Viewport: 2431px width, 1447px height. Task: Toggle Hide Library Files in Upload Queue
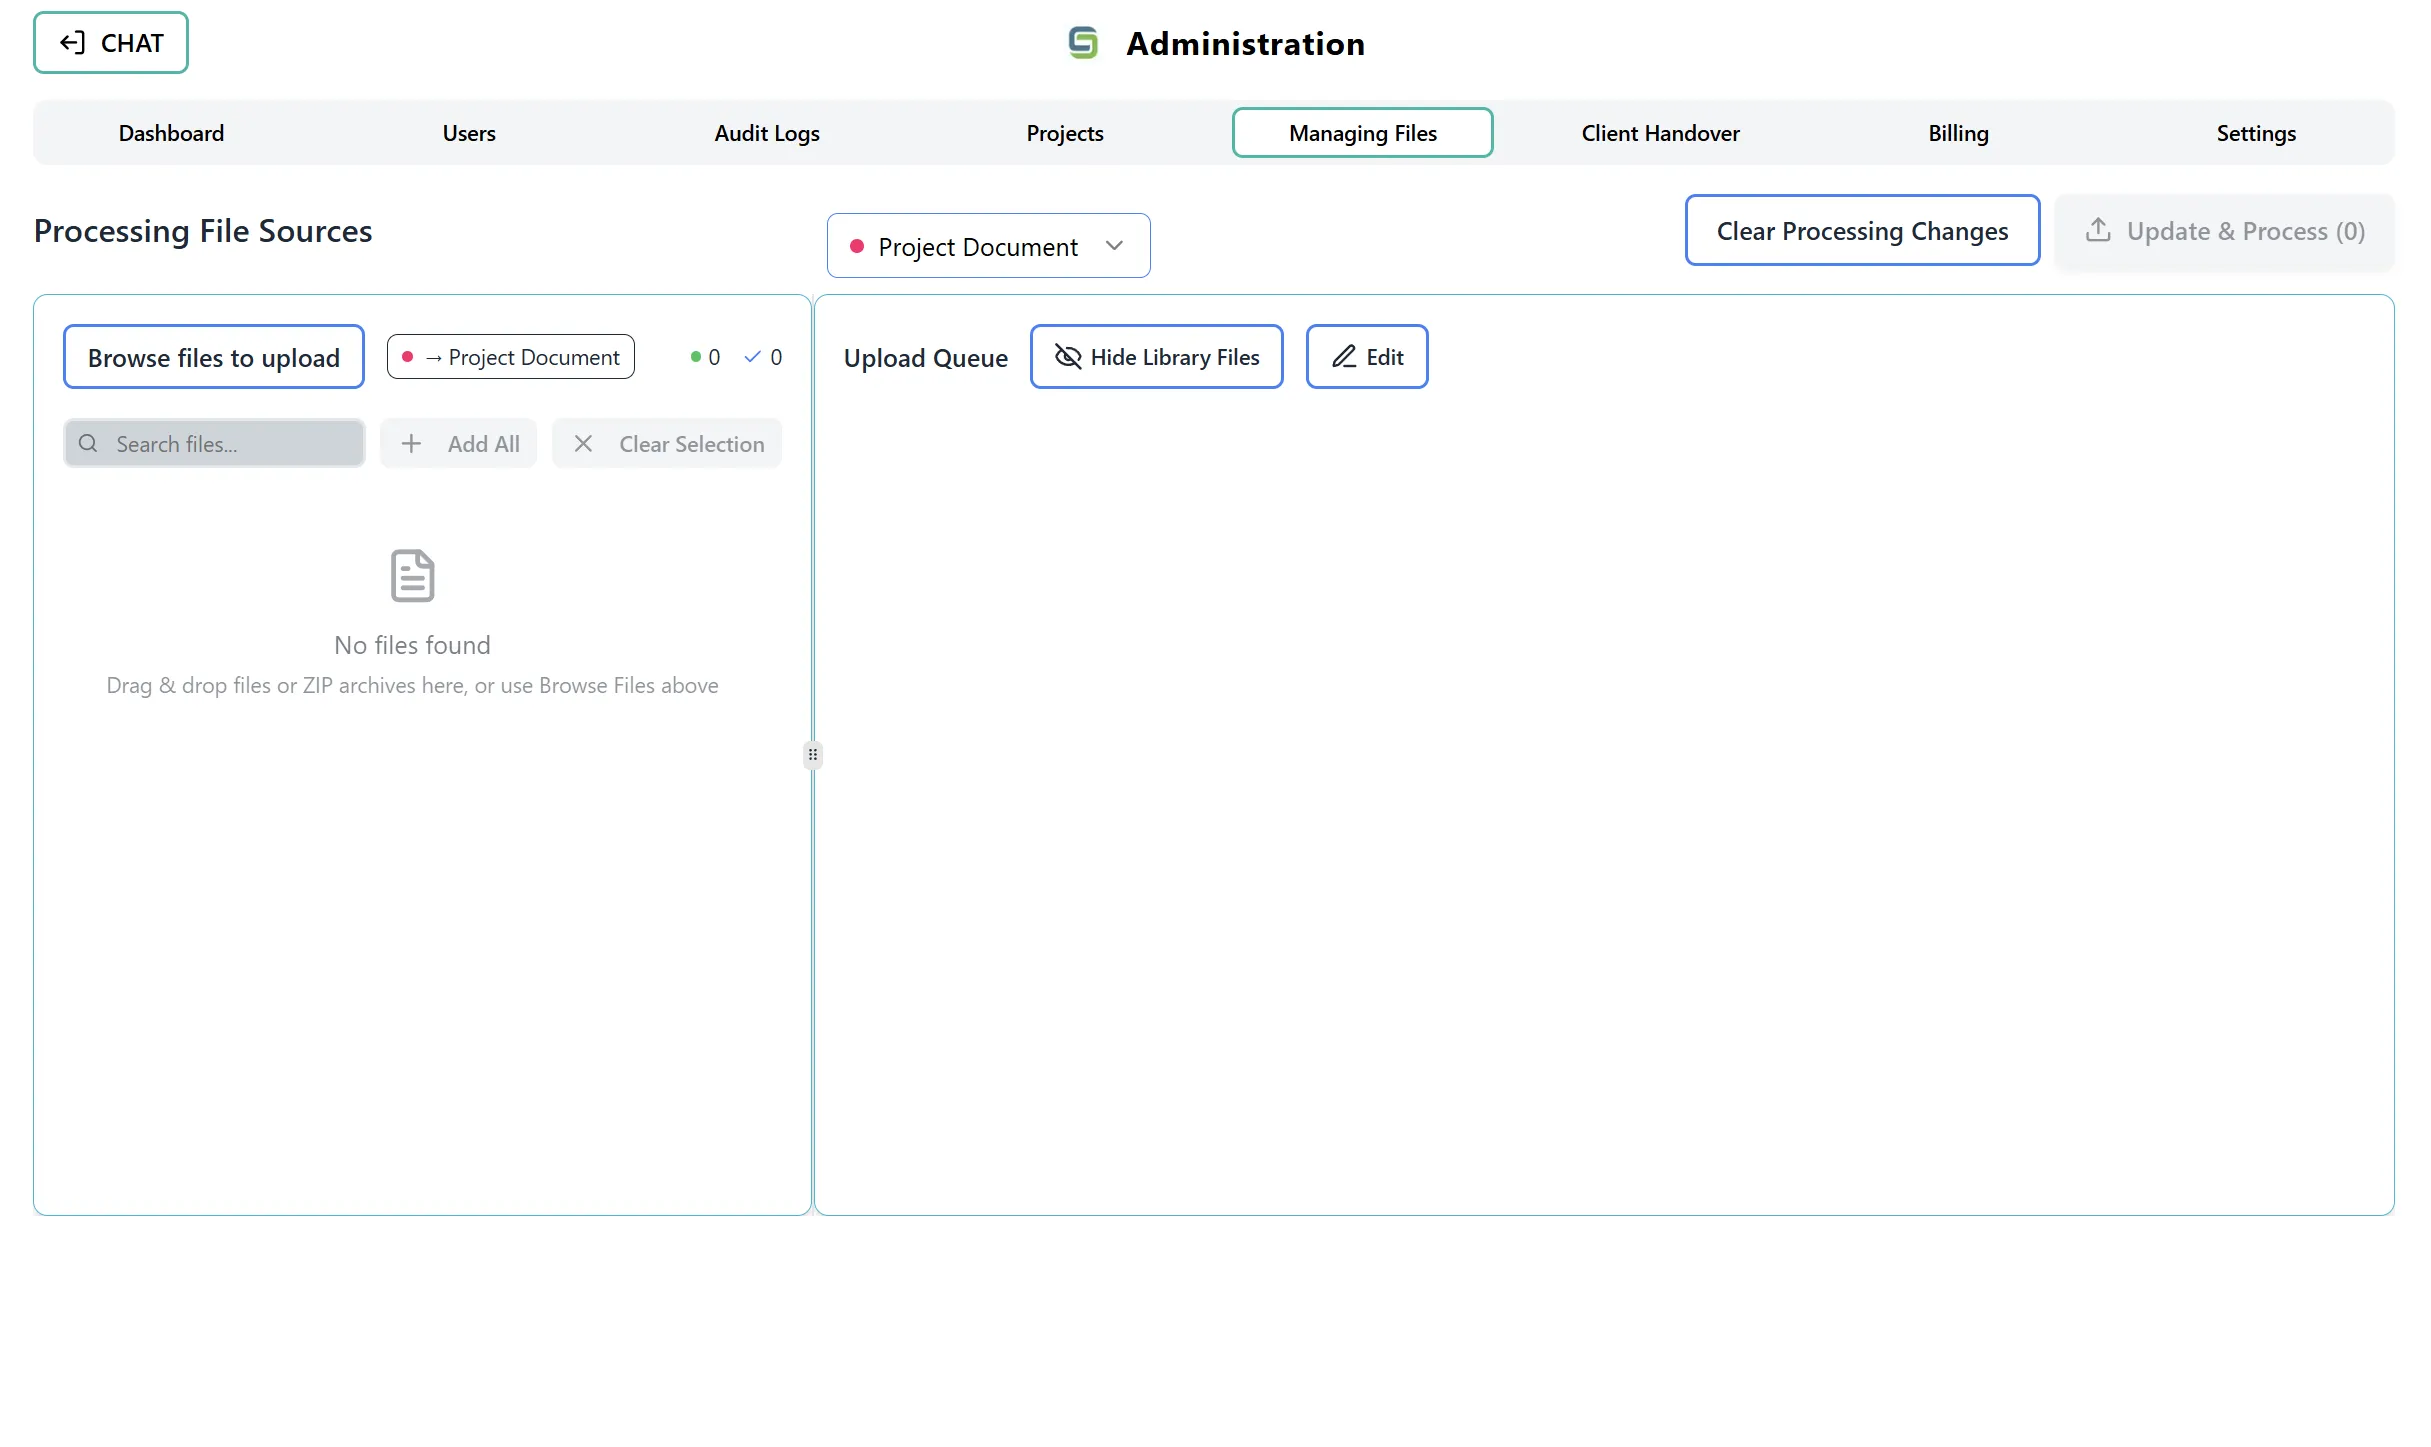coord(1156,356)
